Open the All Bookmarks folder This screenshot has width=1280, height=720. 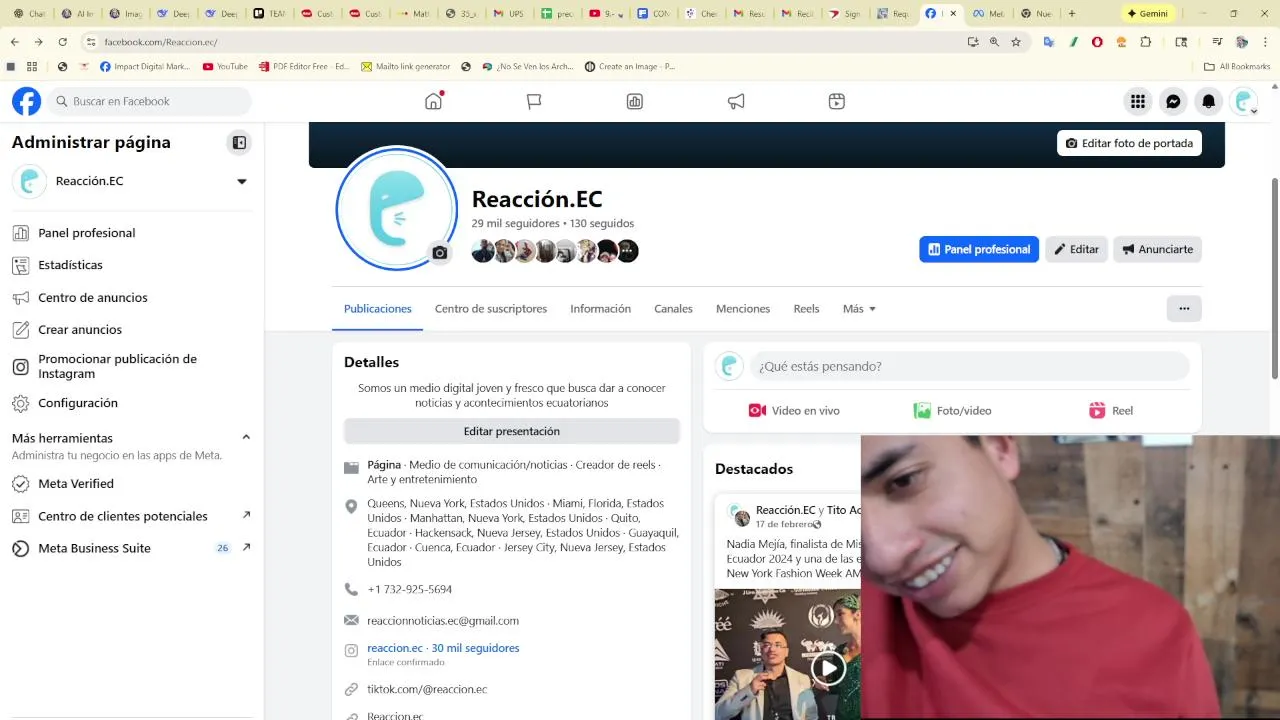pos(1237,66)
